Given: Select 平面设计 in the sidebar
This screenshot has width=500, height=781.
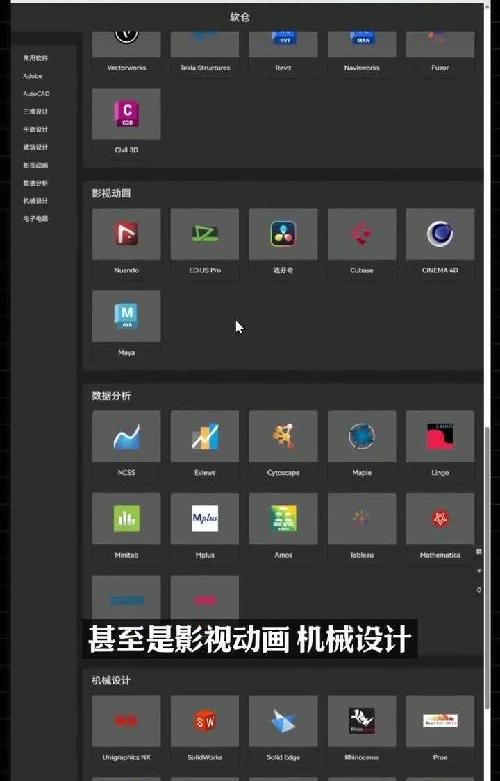Looking at the screenshot, I should click(35, 130).
